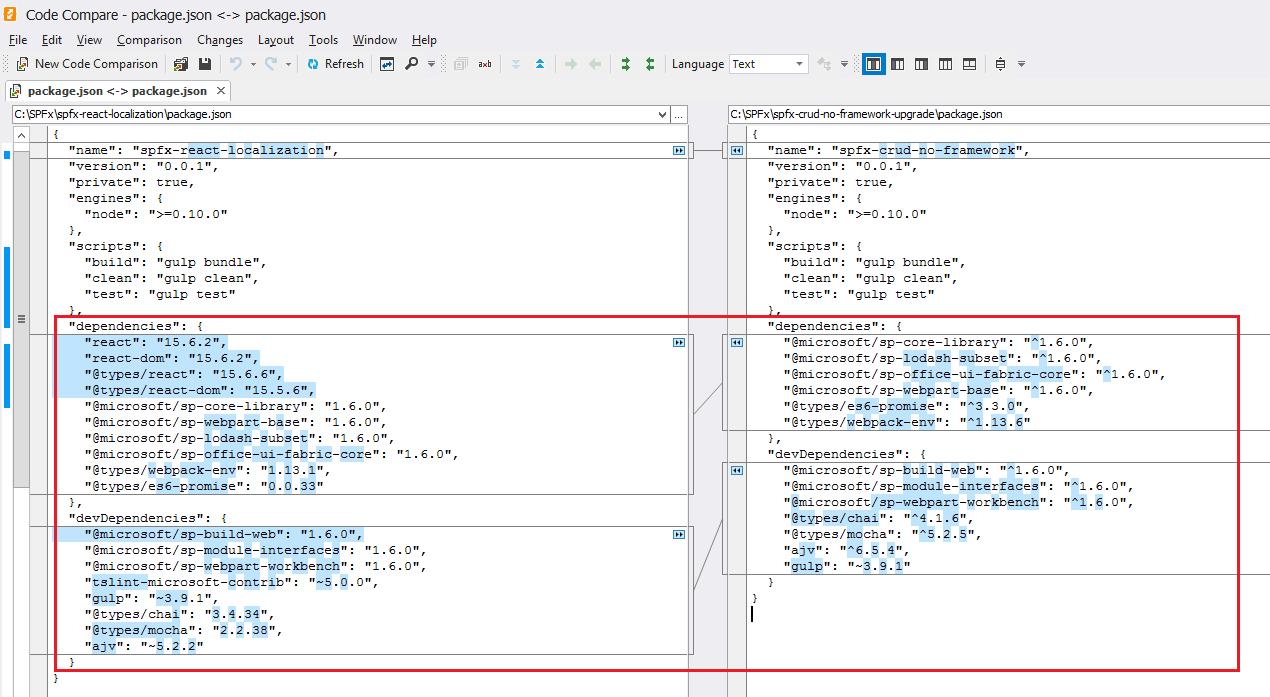Click the Swap Panes icon beside Refresh
The image size is (1270, 697).
click(x=387, y=64)
